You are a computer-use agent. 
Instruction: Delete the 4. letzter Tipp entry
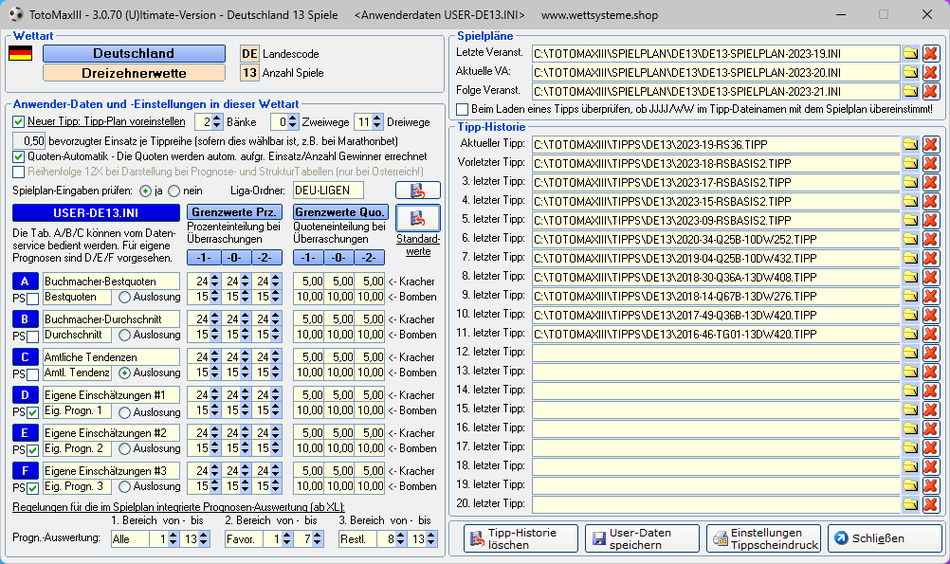coord(930,201)
